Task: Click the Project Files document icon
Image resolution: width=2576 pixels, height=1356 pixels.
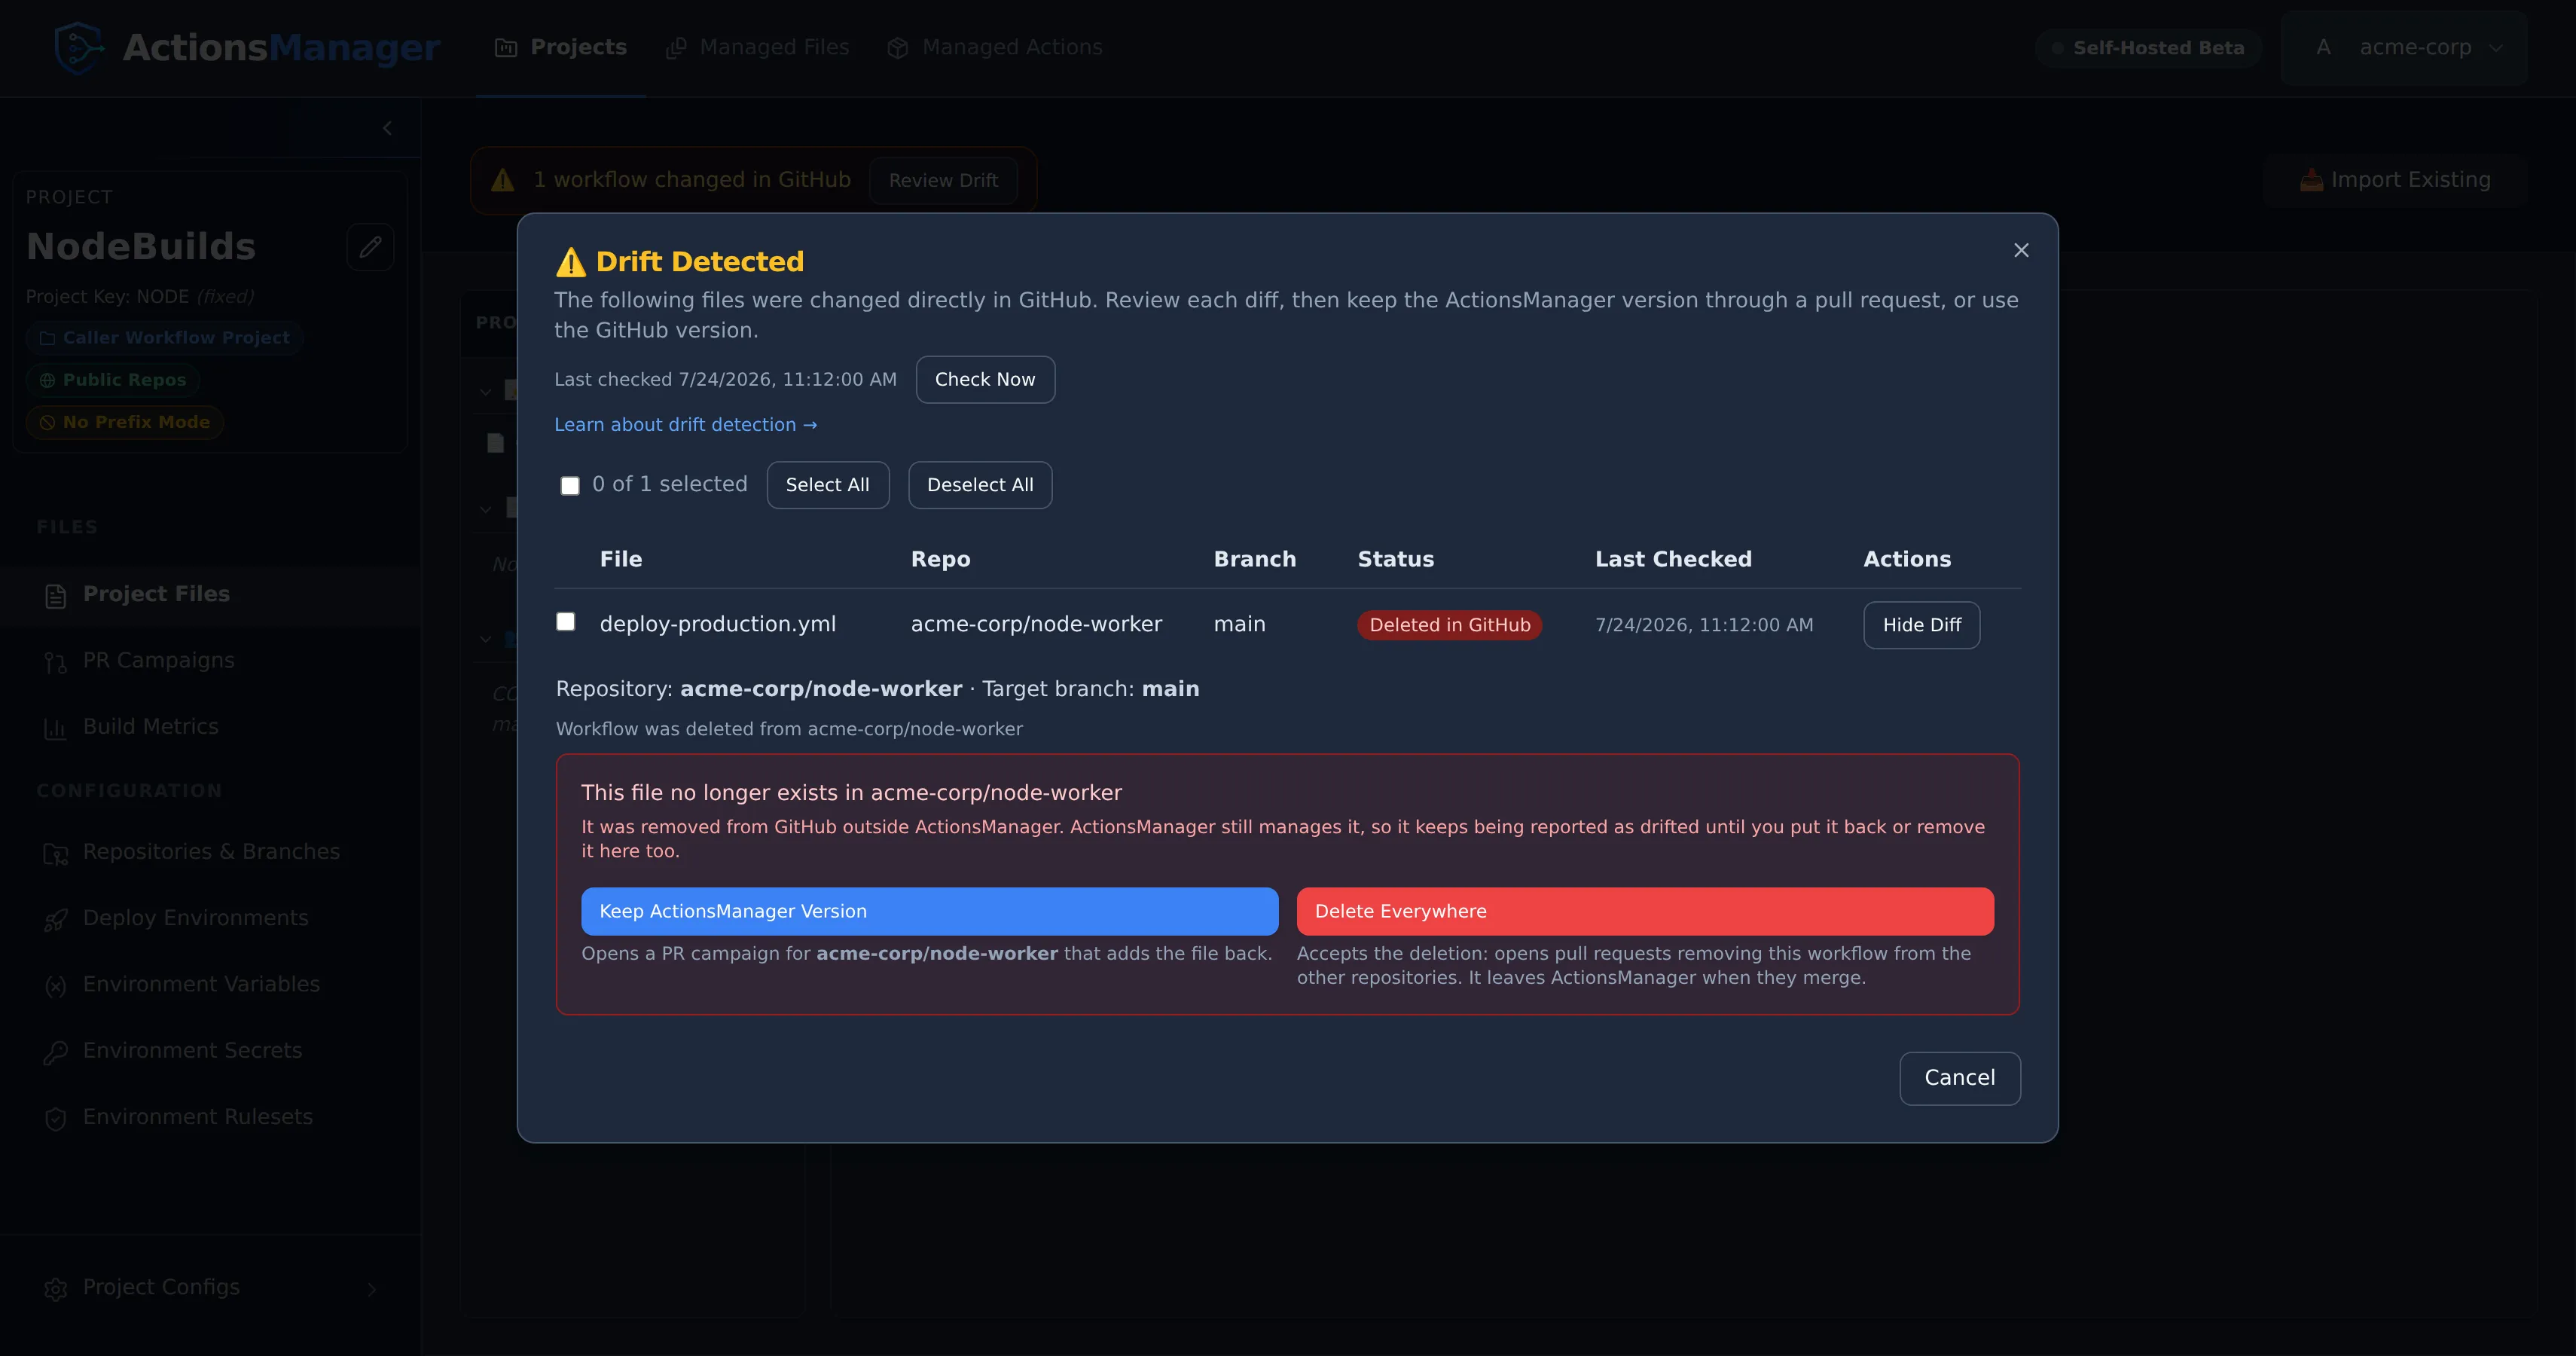Action: coord(56,596)
